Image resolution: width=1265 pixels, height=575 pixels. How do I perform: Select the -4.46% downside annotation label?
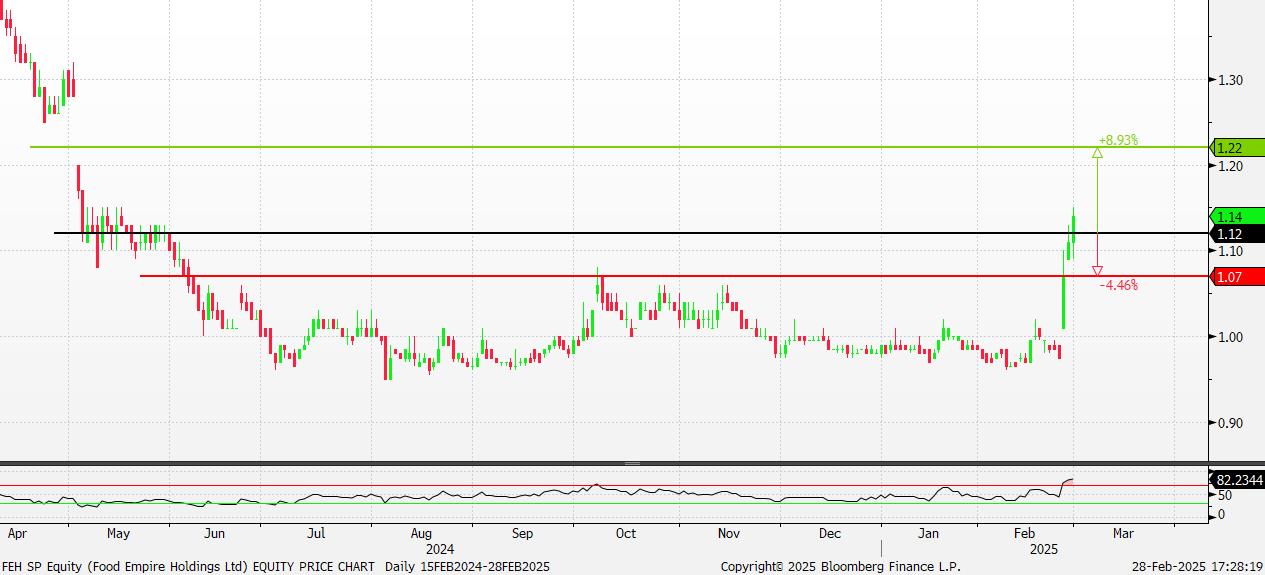point(1119,285)
